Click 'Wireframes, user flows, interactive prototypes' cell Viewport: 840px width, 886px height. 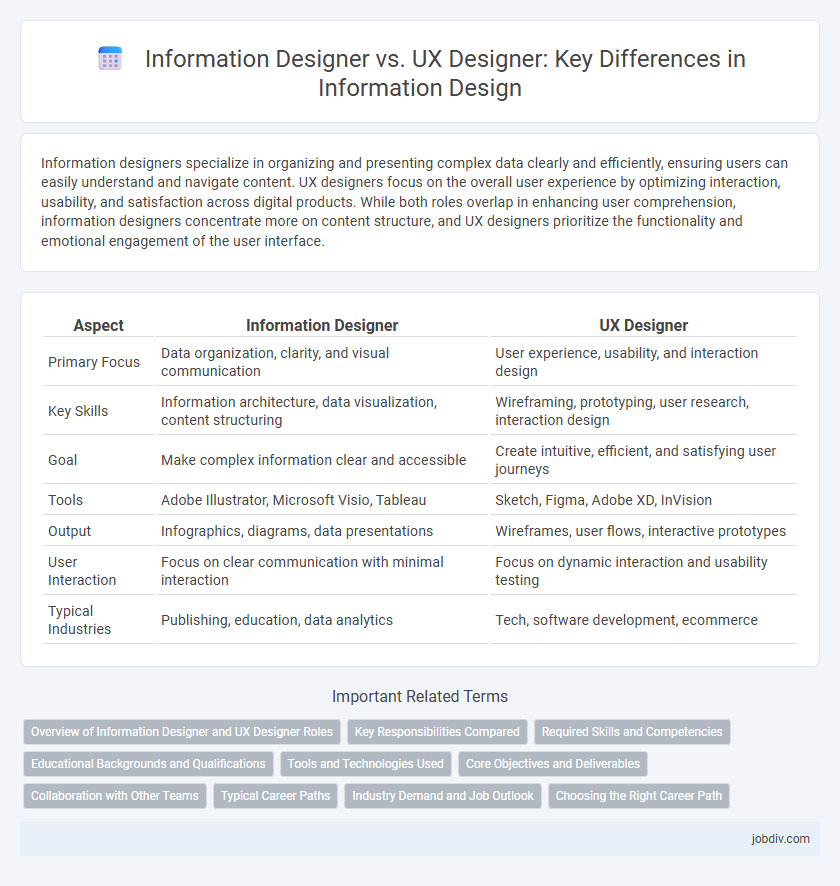coord(641,531)
